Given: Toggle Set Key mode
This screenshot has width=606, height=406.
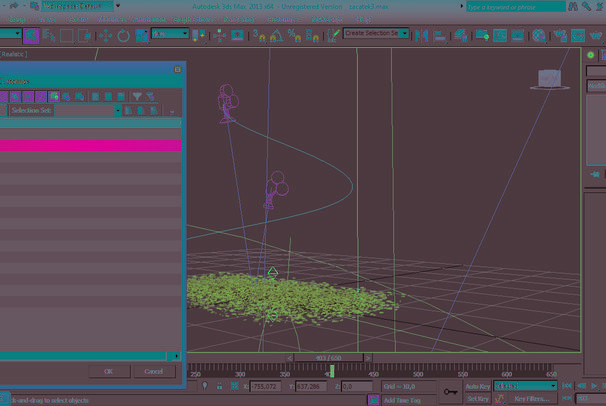Looking at the screenshot, I should point(478,399).
